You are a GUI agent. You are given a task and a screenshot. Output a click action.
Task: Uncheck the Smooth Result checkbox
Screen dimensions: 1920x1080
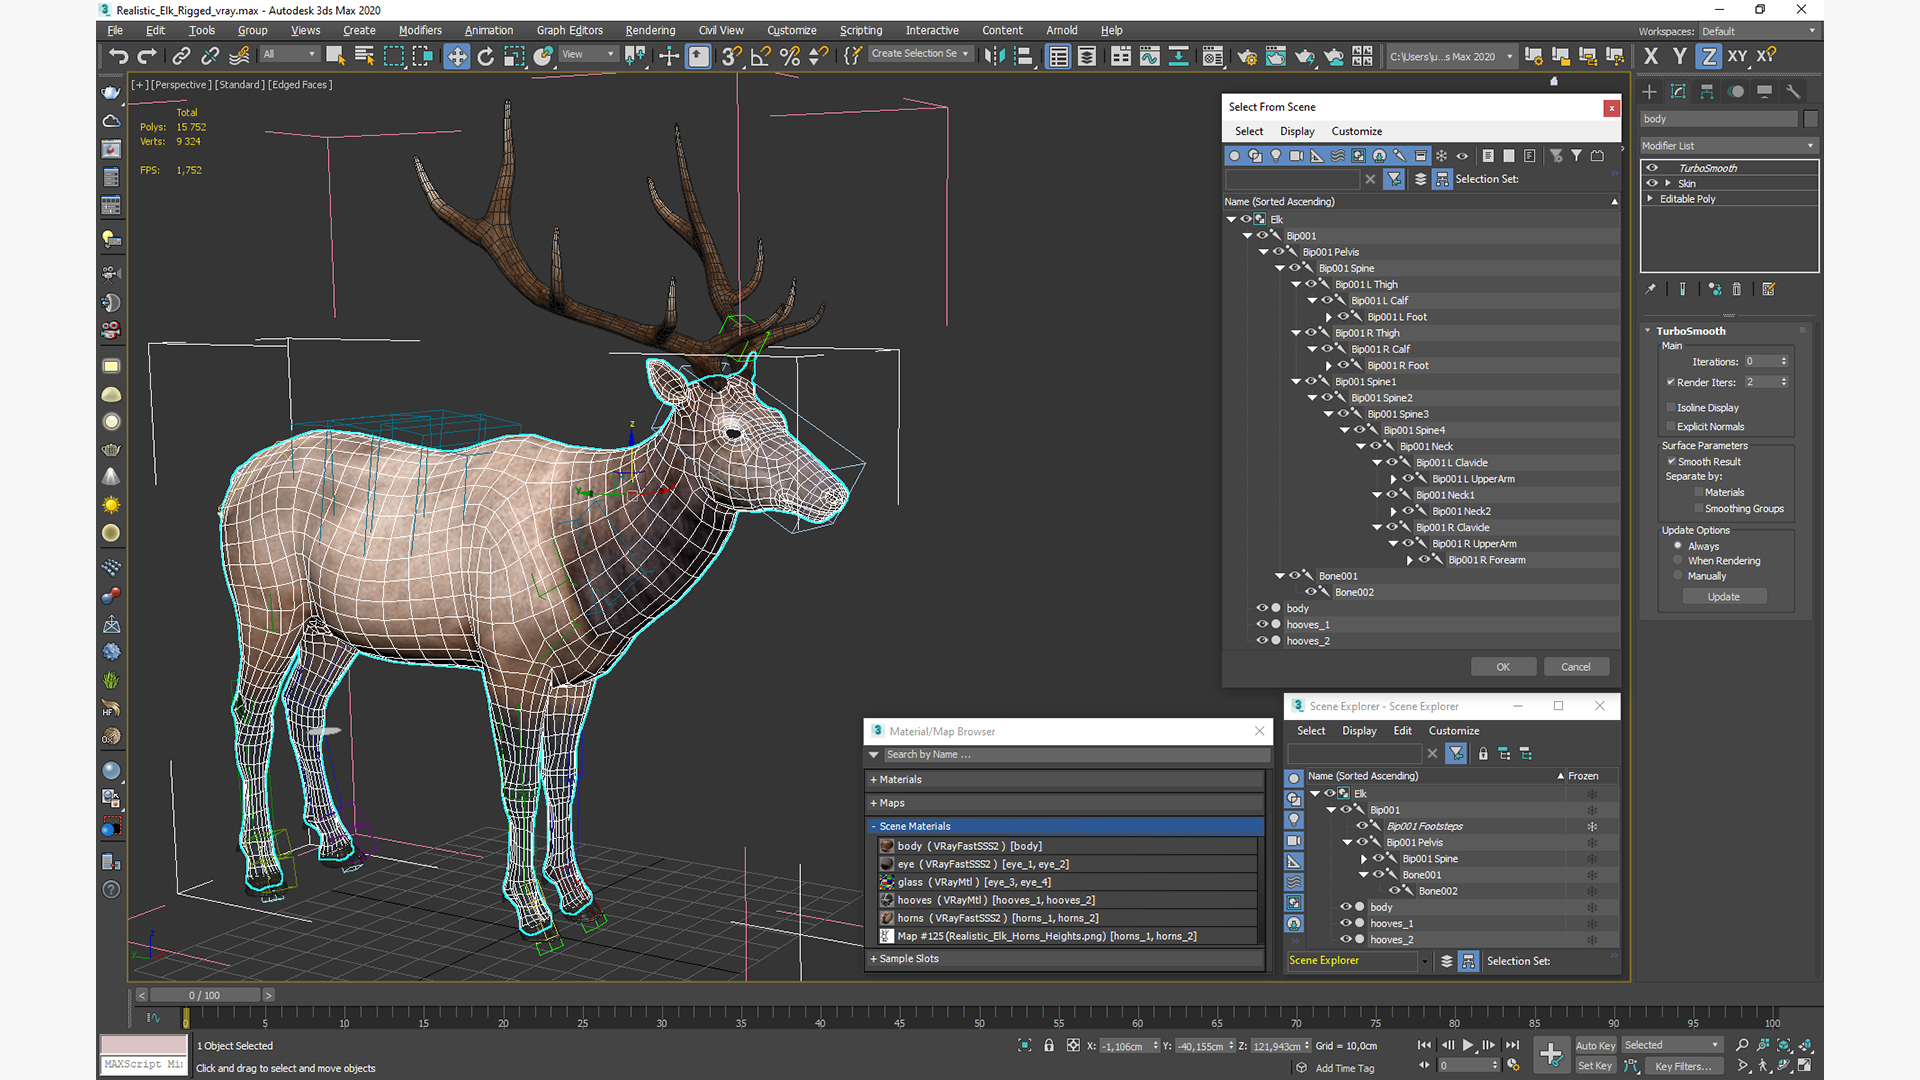1671,461
